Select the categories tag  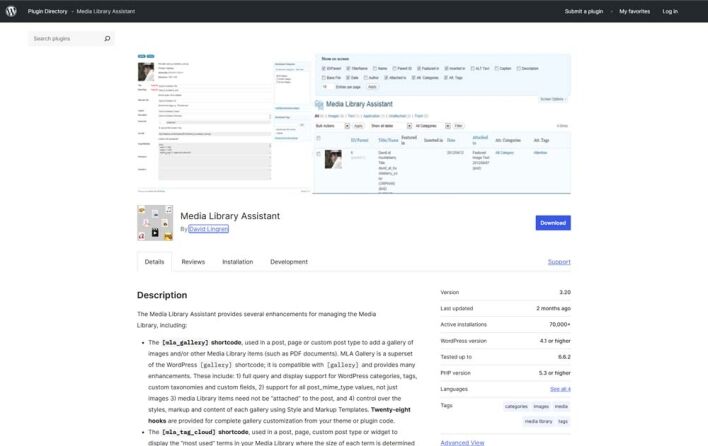[516, 407]
